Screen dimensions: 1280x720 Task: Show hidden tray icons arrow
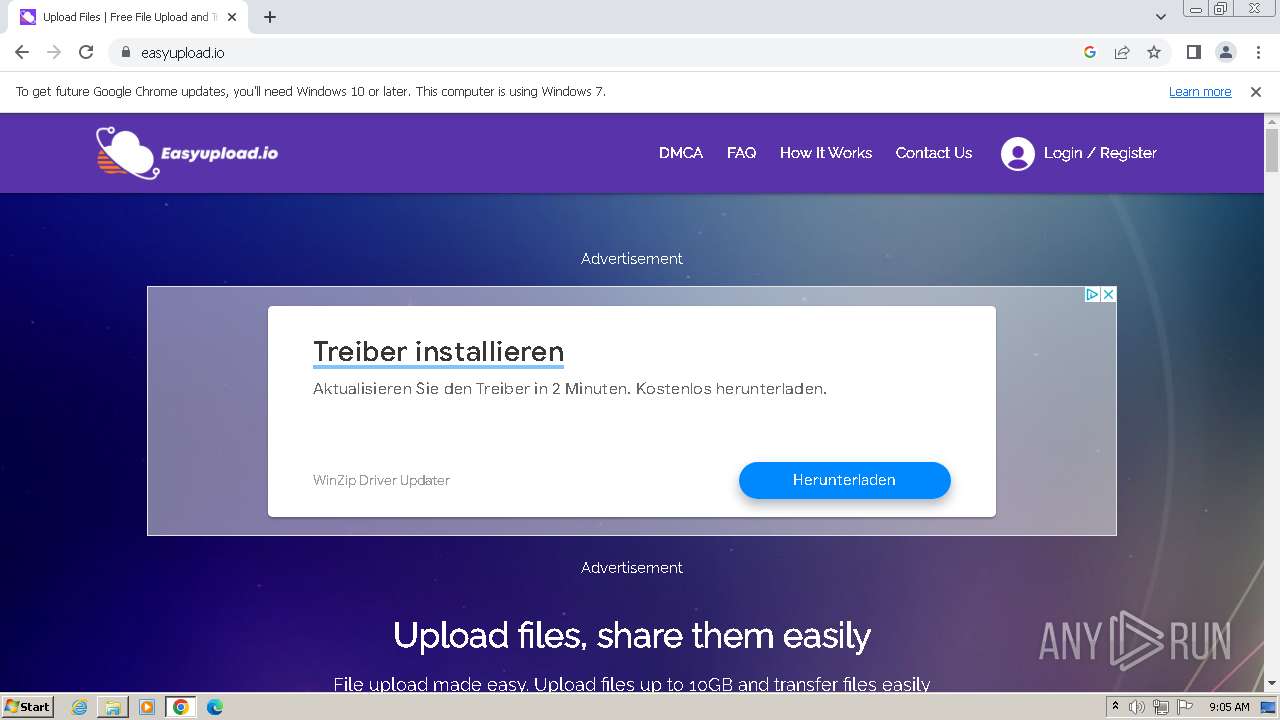coord(1115,707)
